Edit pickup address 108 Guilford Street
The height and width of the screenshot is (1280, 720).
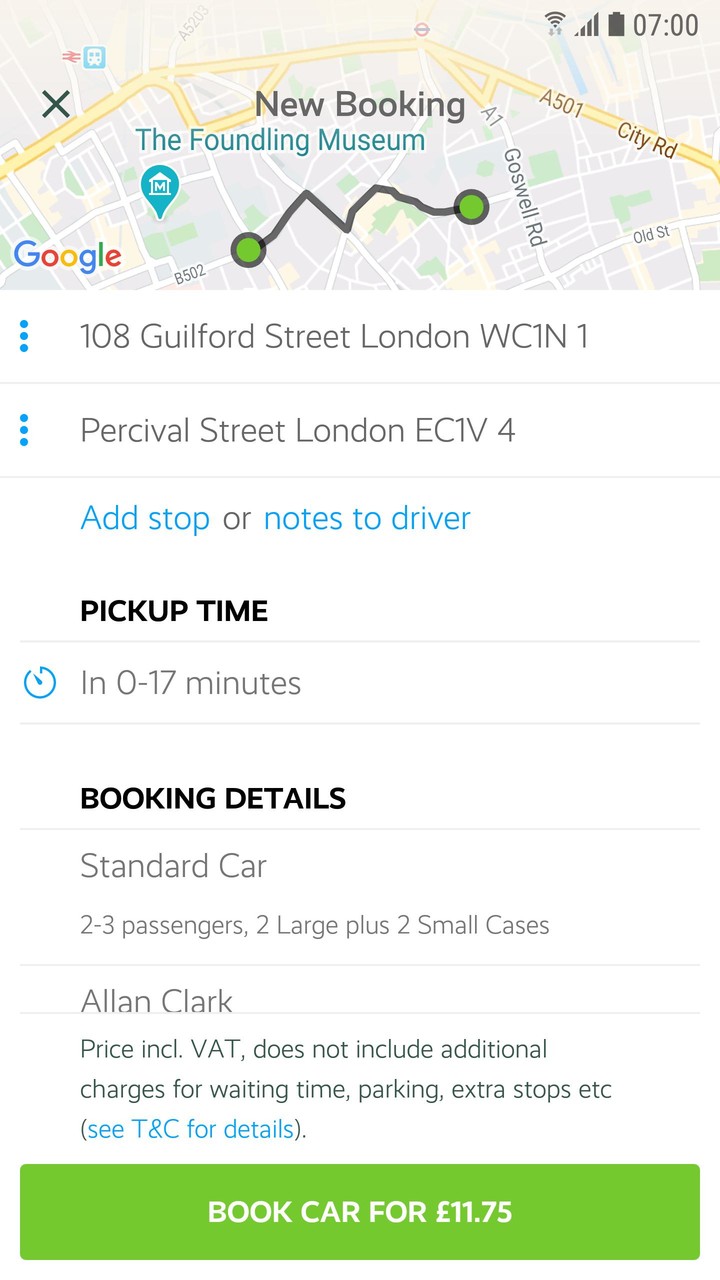pos(334,336)
